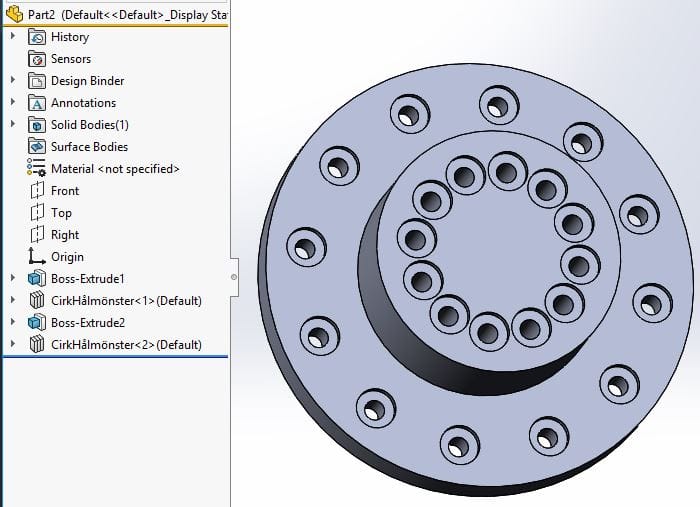
Task: Select the Right plane in tree
Action: point(65,235)
